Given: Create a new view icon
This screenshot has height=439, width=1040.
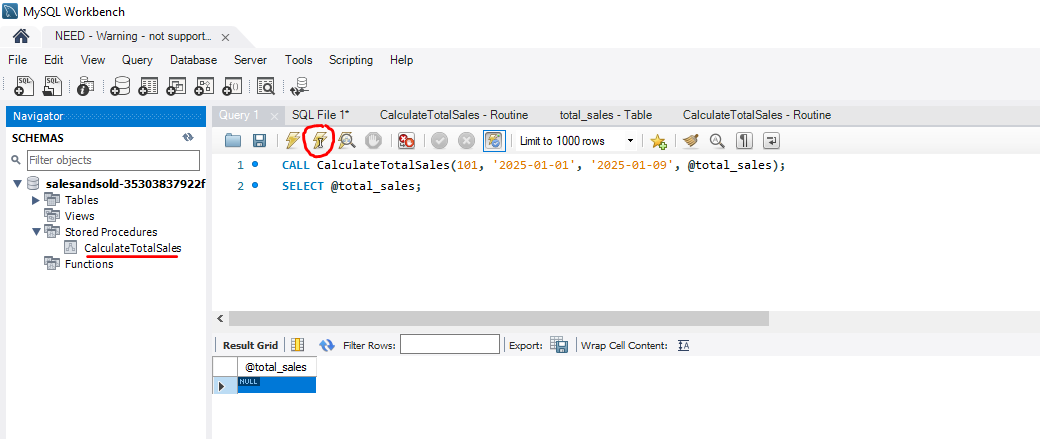Looking at the screenshot, I should tap(176, 86).
